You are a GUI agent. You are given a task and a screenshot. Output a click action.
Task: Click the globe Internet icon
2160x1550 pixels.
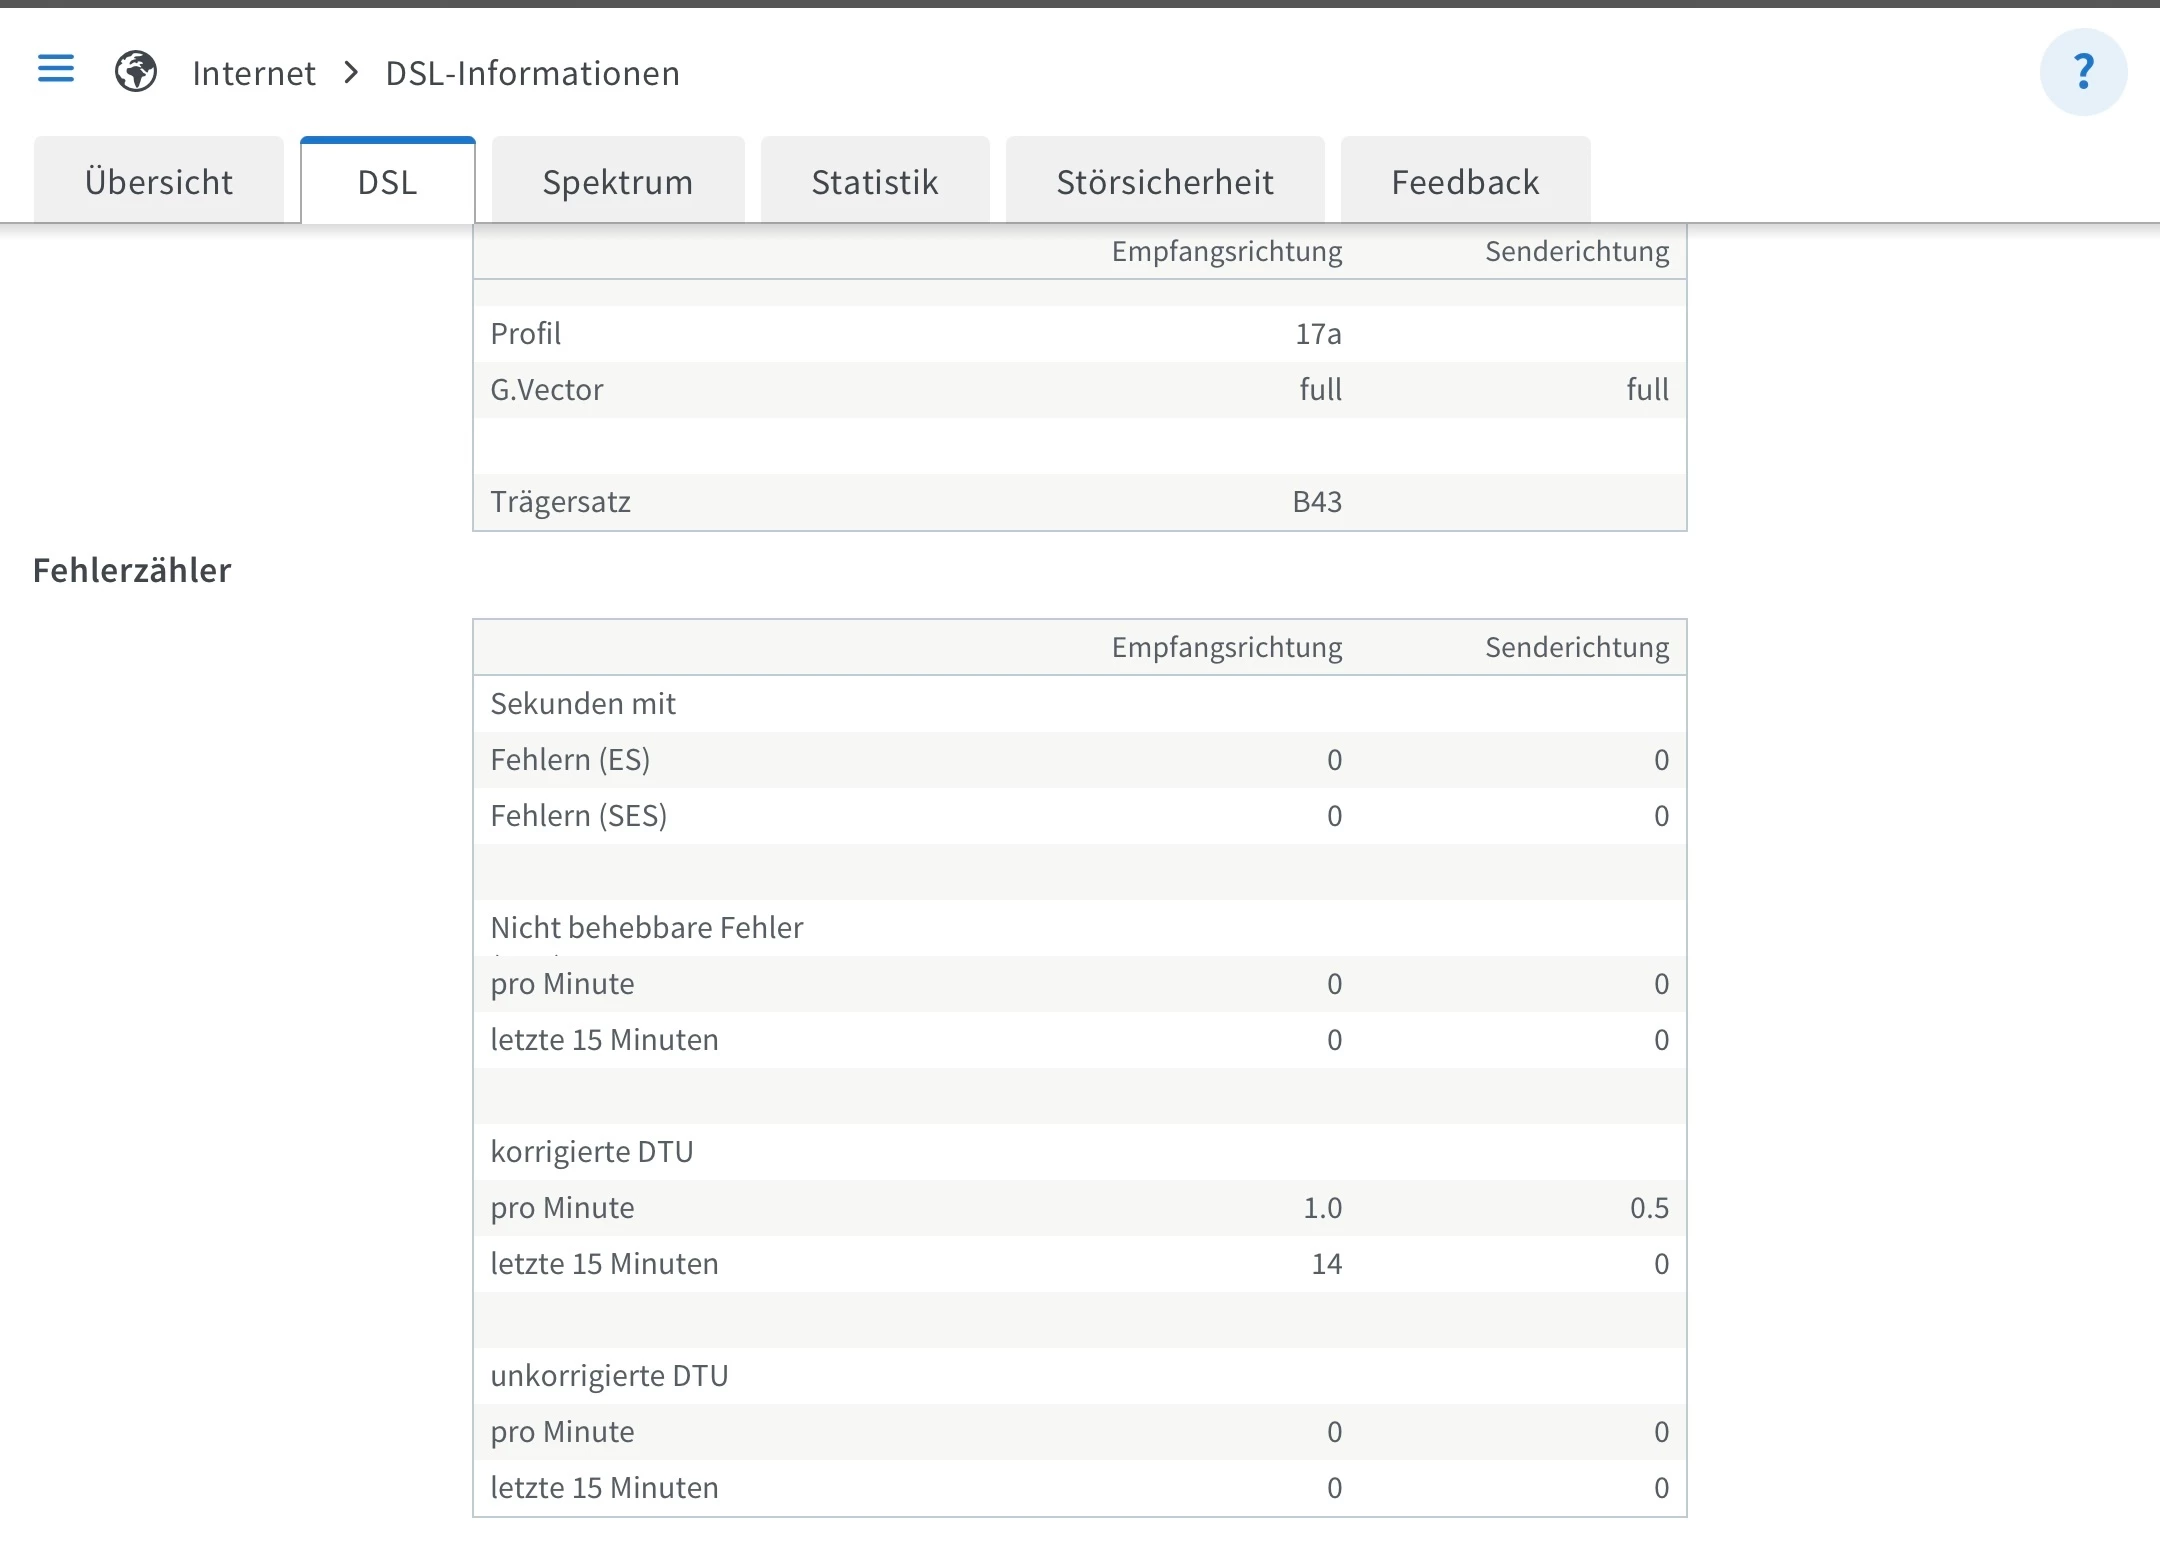[136, 72]
